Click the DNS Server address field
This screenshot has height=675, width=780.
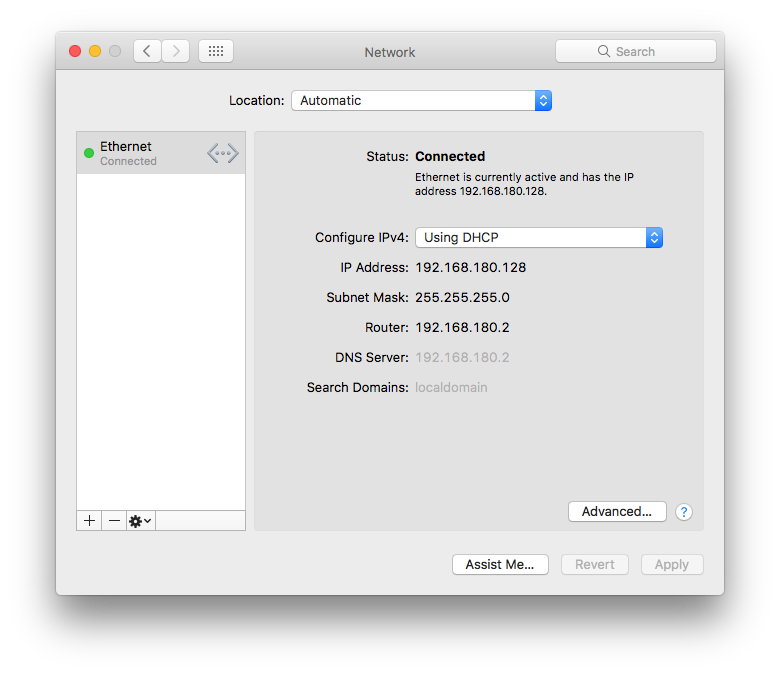coord(462,357)
